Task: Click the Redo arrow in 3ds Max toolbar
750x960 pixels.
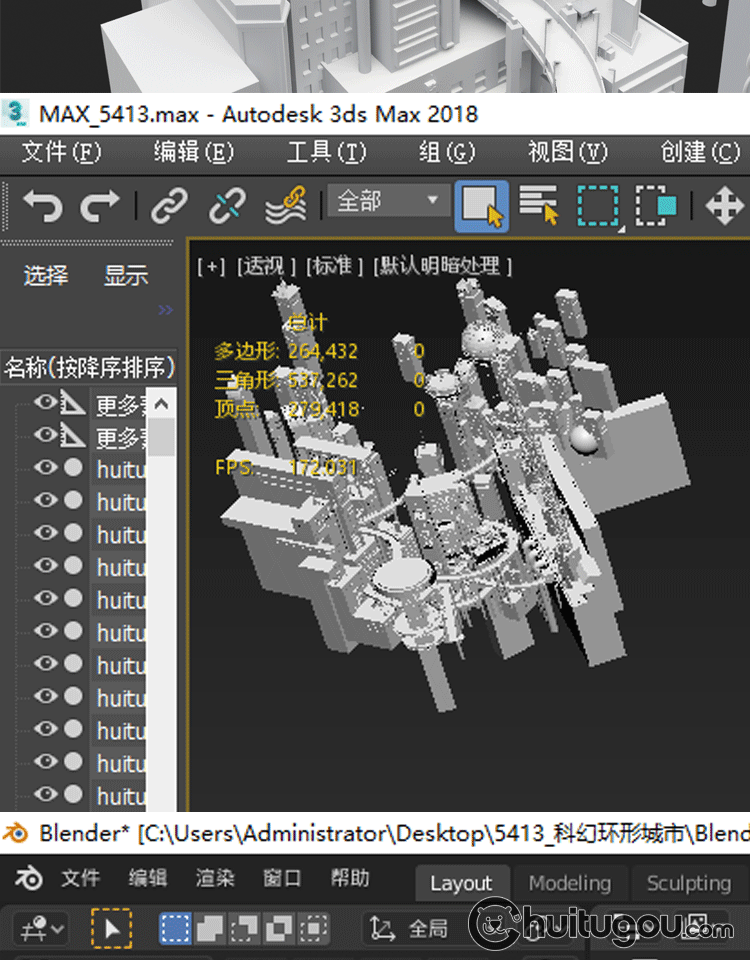Action: pos(99,206)
